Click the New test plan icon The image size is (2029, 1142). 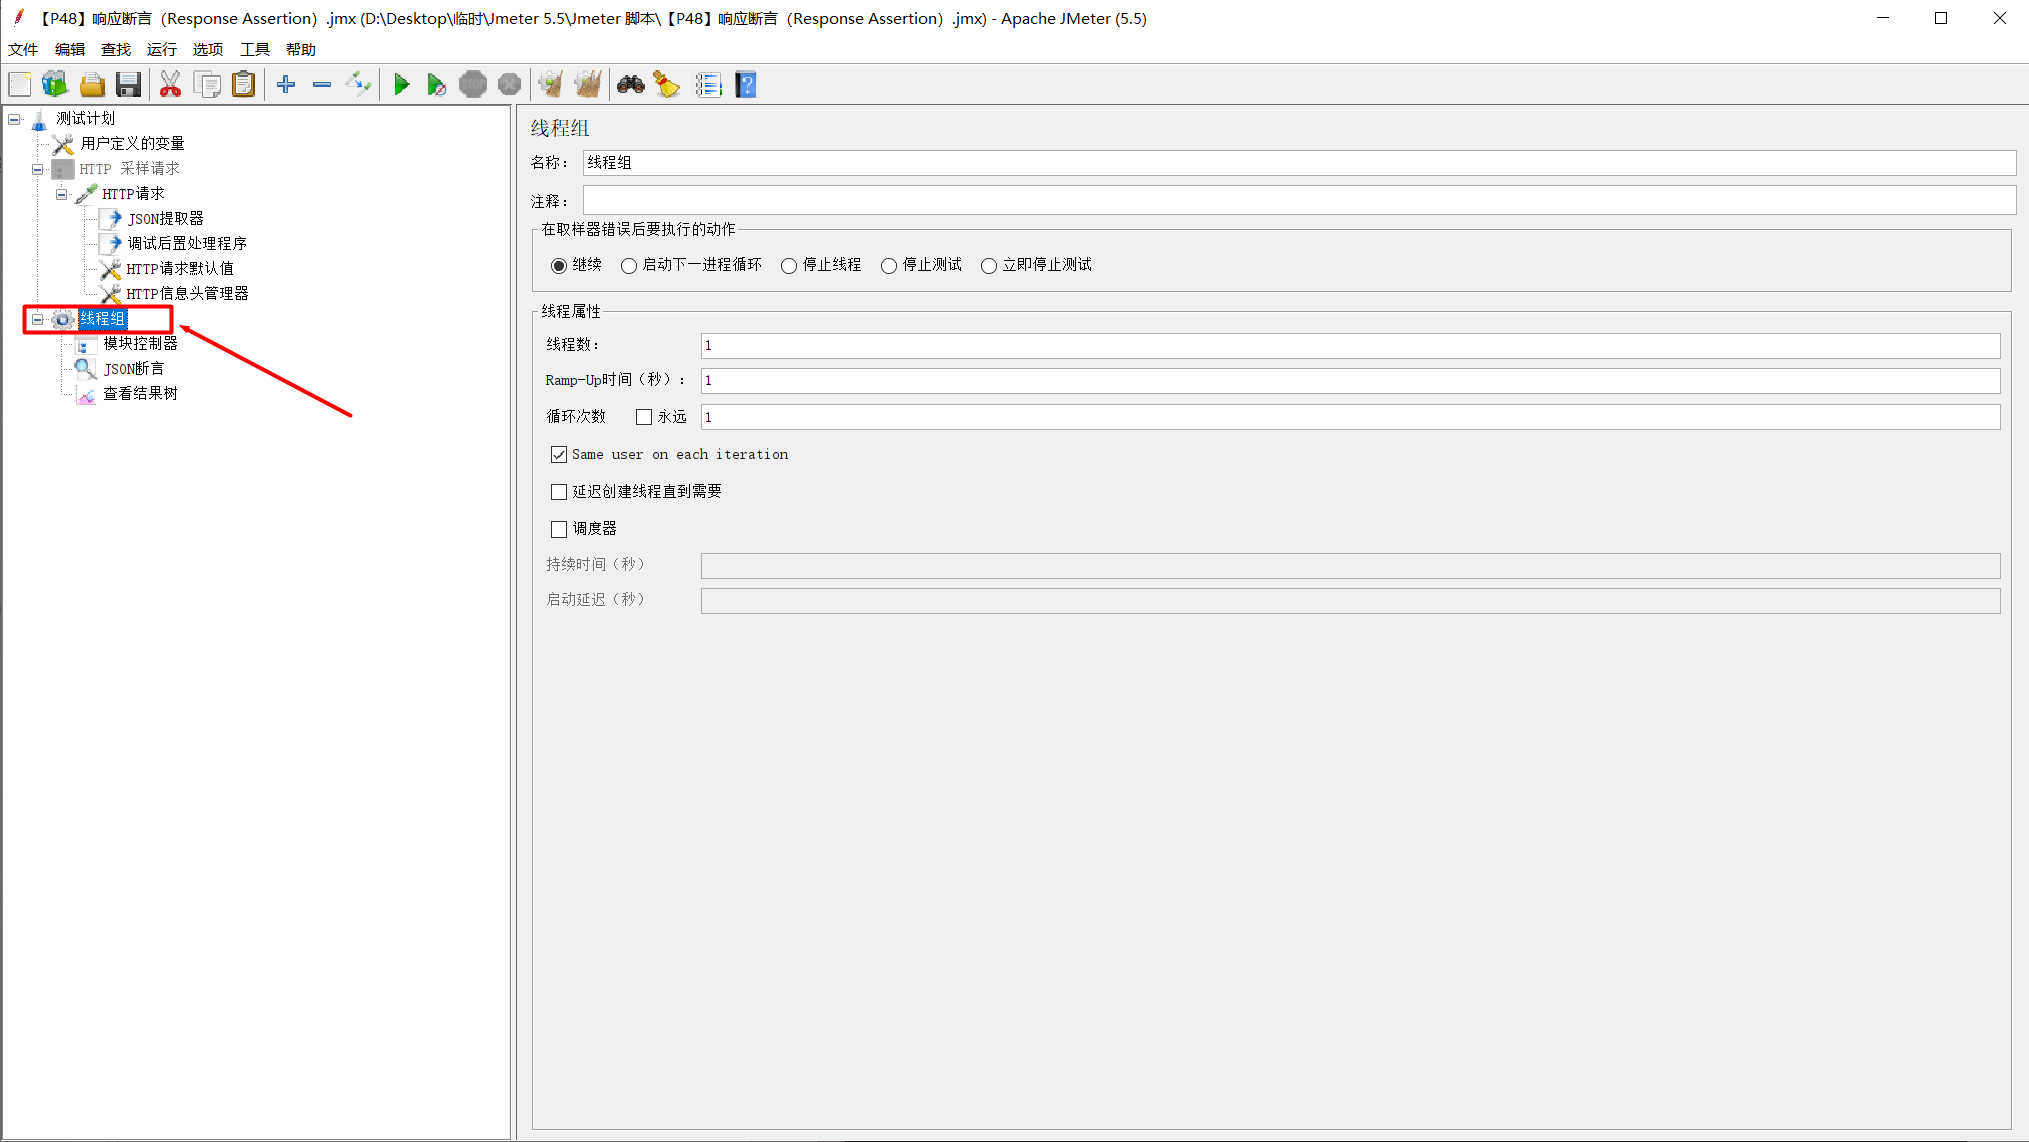click(20, 85)
